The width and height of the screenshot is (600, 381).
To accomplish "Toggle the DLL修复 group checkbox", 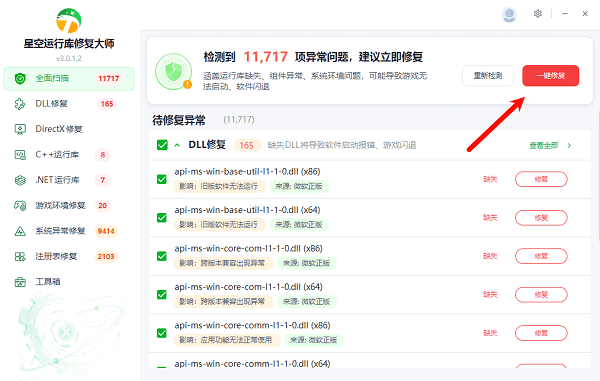I will (x=162, y=145).
